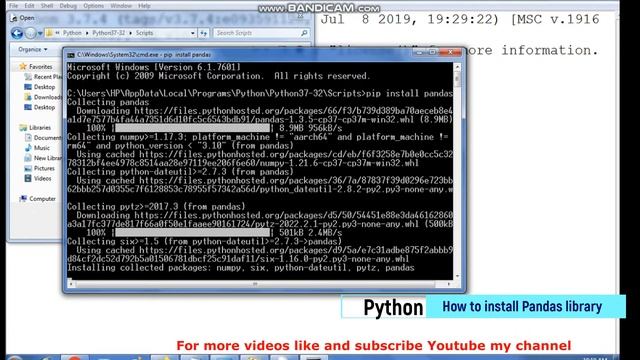
Task: Open the Organize dropdown menu
Action: (x=33, y=49)
